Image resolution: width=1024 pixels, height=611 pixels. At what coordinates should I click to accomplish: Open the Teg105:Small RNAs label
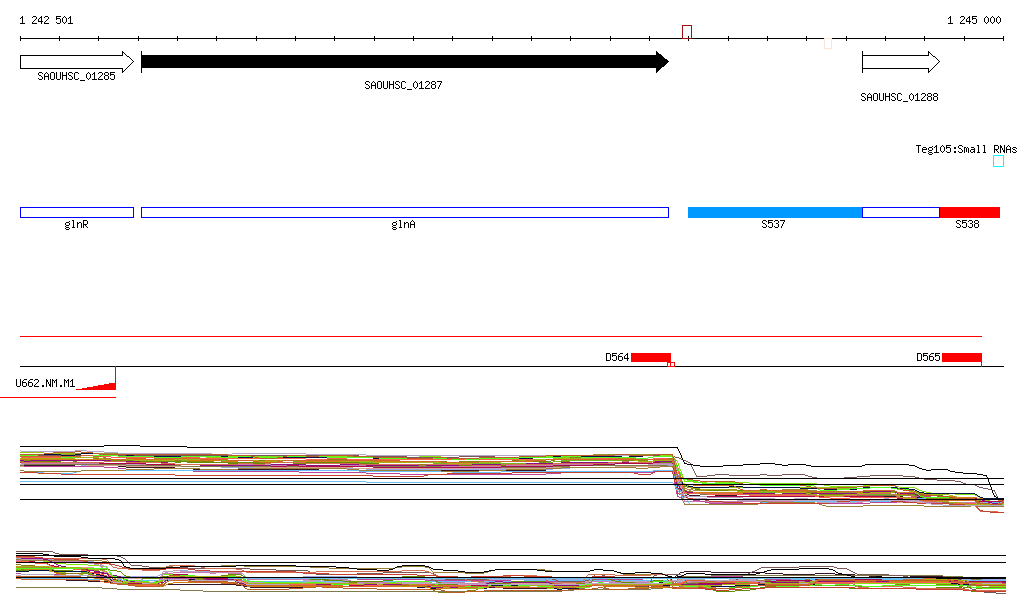[x=965, y=149]
